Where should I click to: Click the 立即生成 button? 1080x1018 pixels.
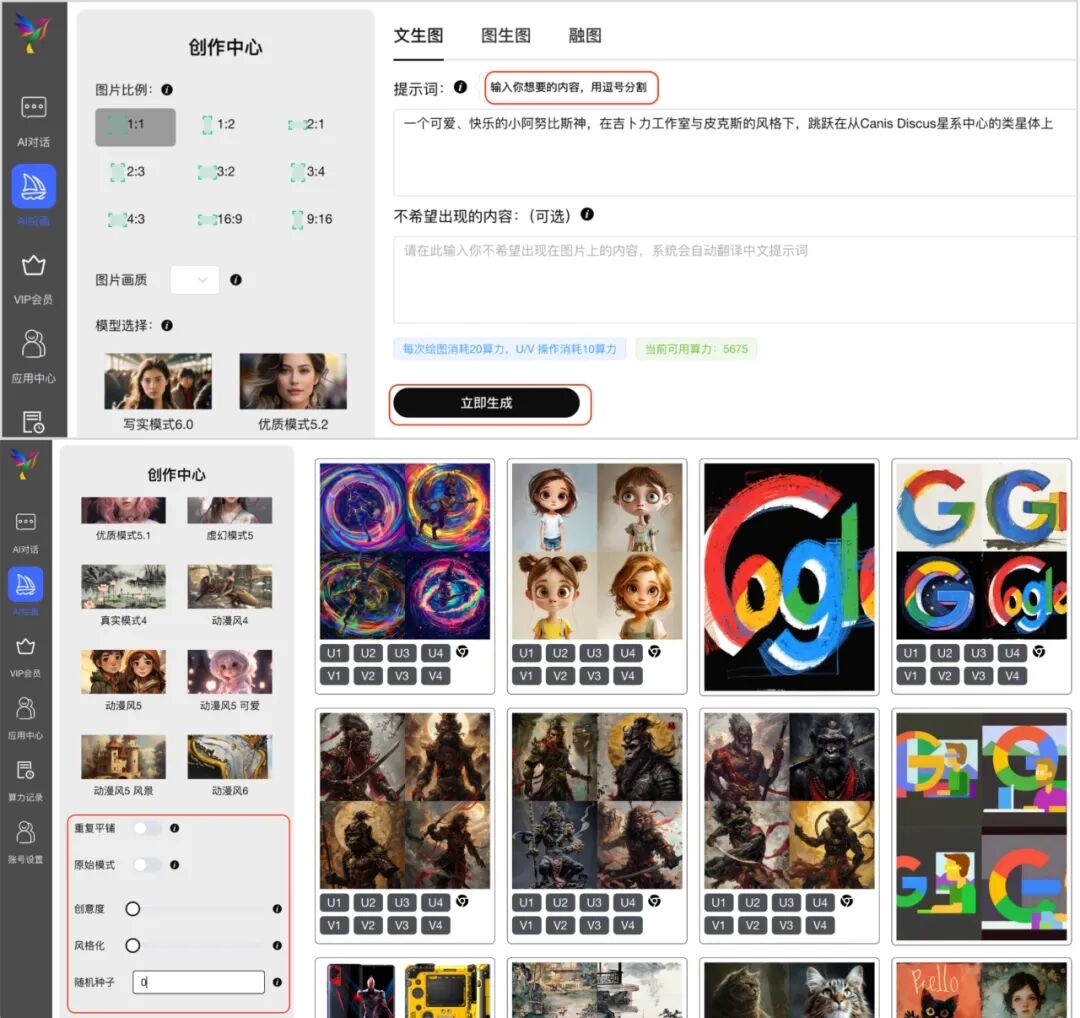[x=489, y=402]
